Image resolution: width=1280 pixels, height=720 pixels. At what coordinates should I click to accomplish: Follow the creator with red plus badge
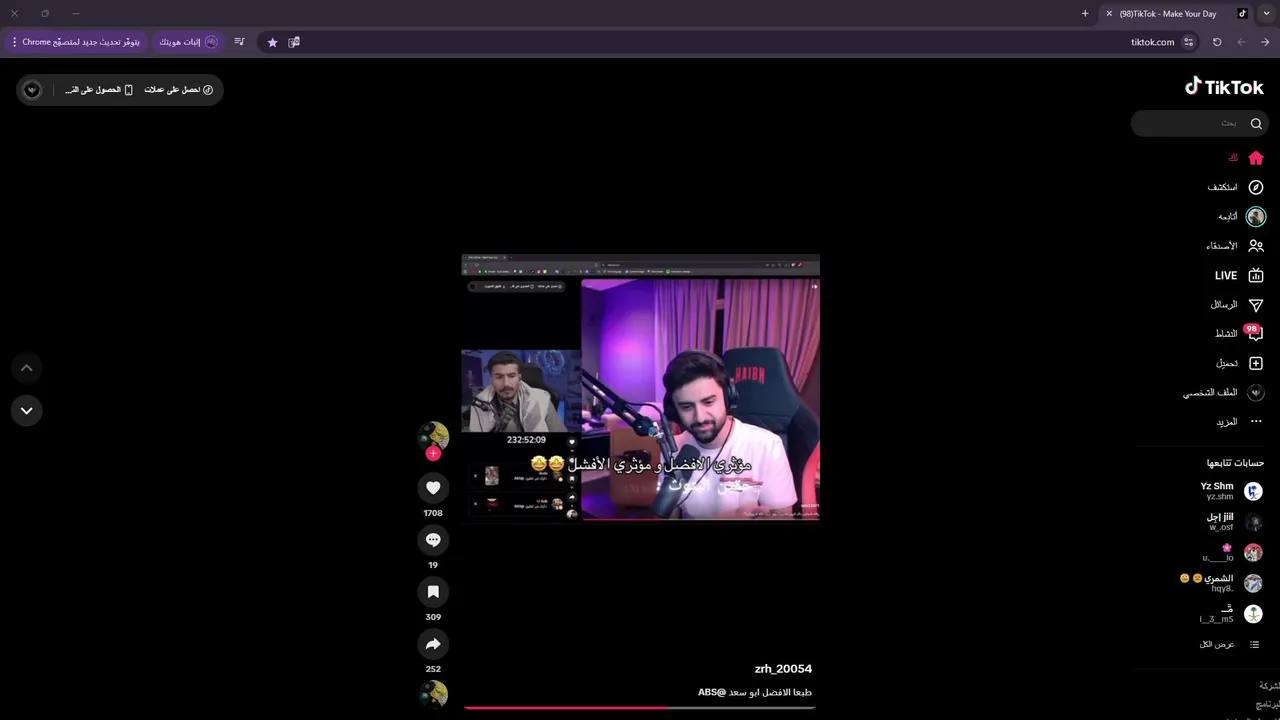tap(433, 453)
